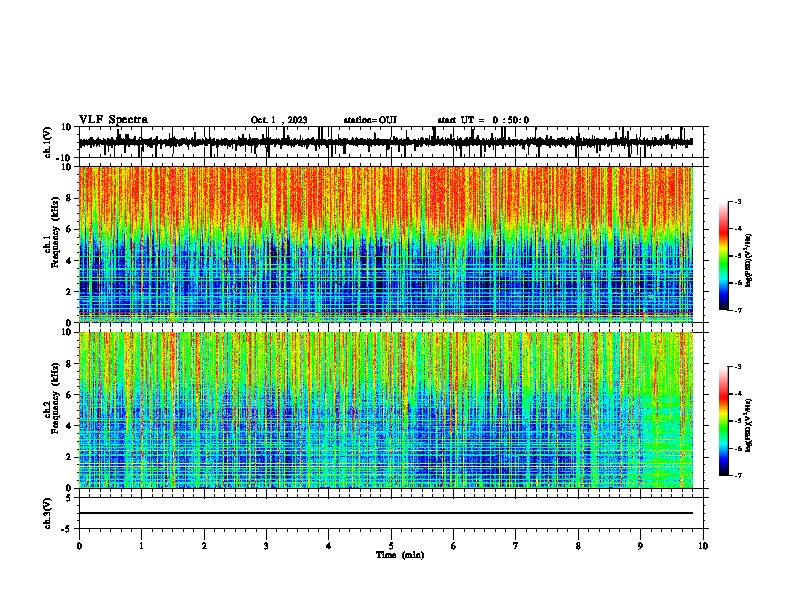
Task: Click inside the ch.1 spectrogram panel
Action: 386,244
